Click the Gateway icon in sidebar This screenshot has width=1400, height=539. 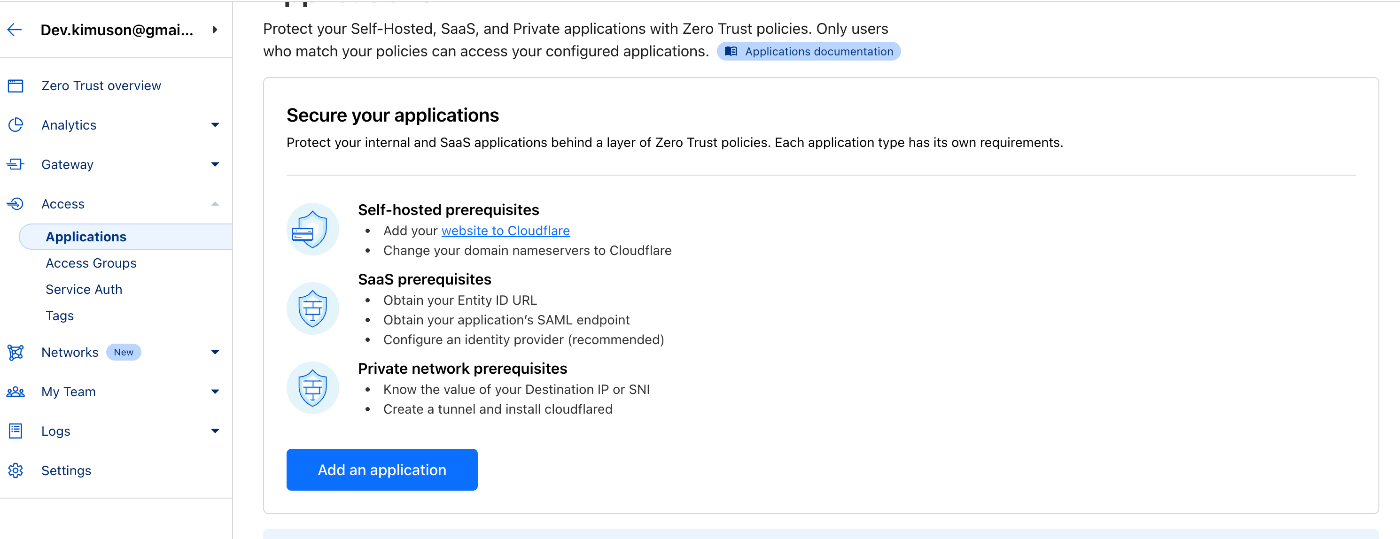[15, 164]
